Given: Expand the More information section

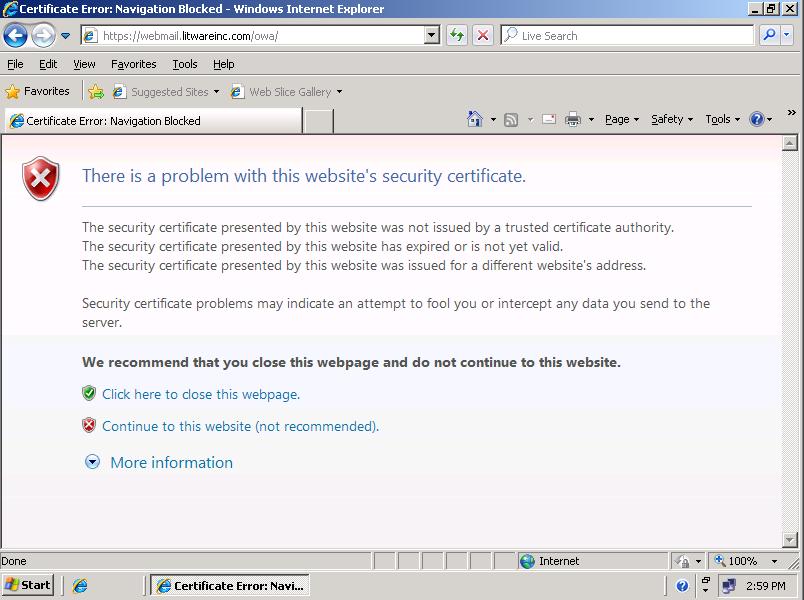Looking at the screenshot, I should [x=171, y=463].
